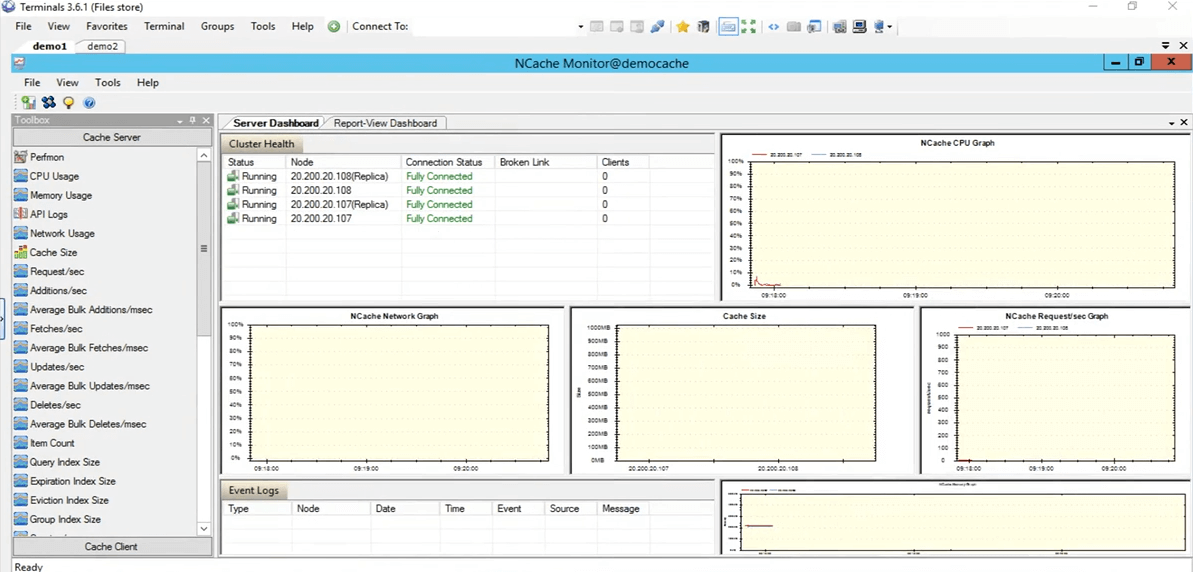Screen dimensions: 1193x572
Task: Select Group Index Size in the Toolbox
Action: pos(57,519)
